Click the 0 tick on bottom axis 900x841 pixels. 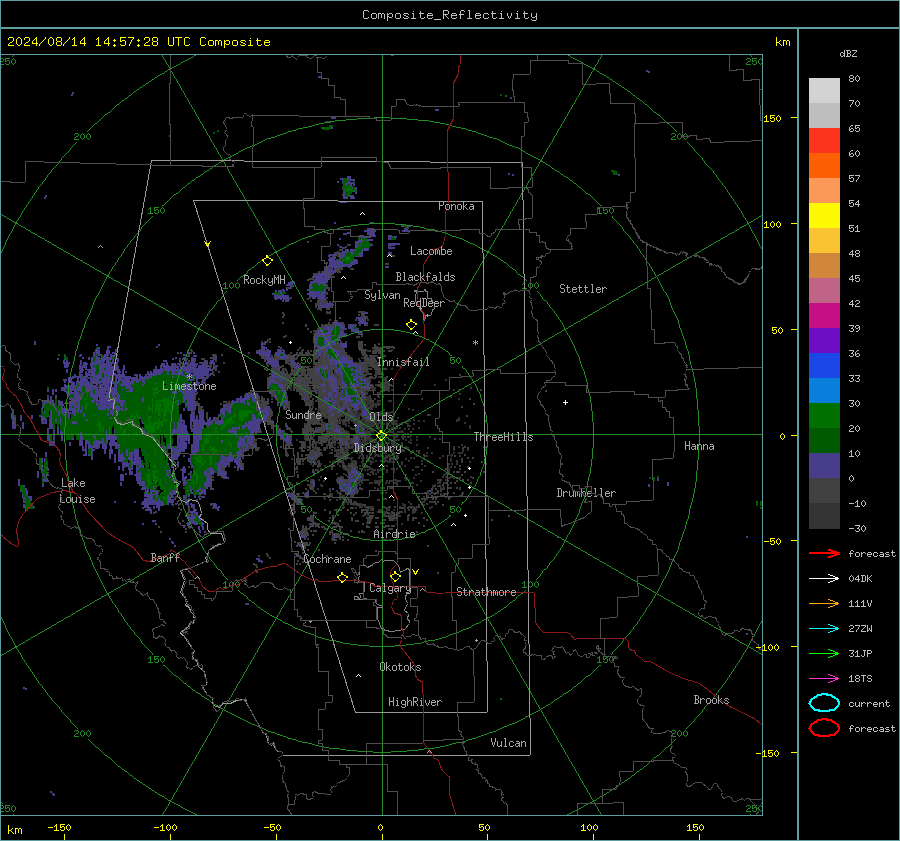pos(380,827)
